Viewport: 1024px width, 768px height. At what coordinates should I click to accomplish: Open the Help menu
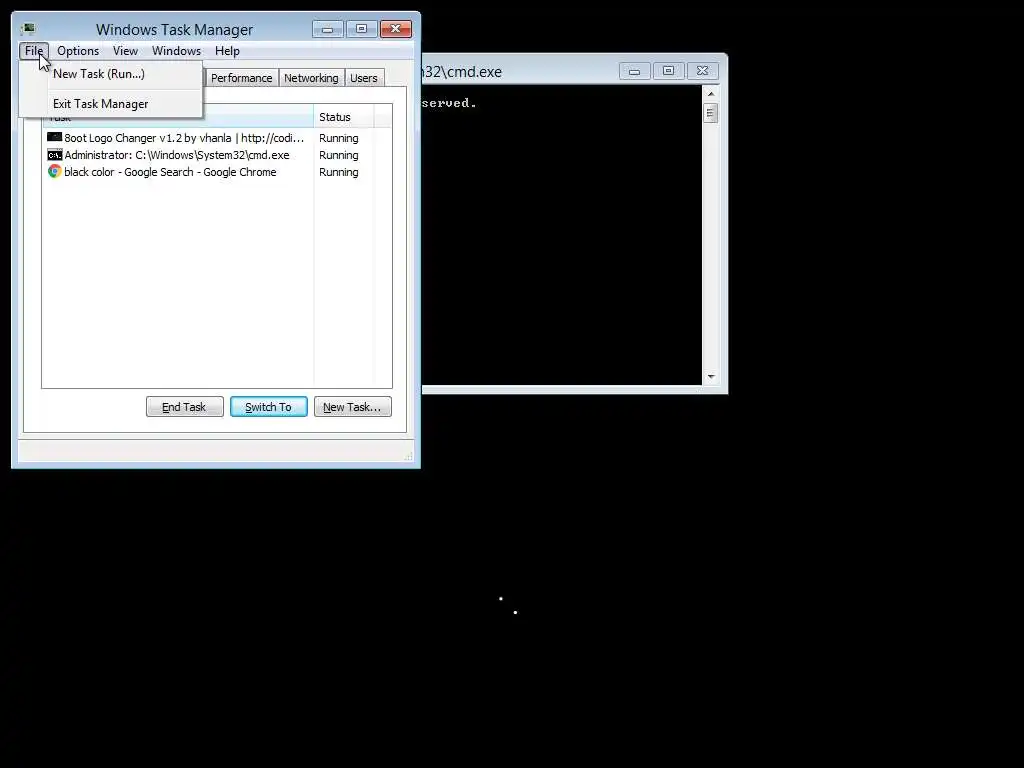click(227, 51)
